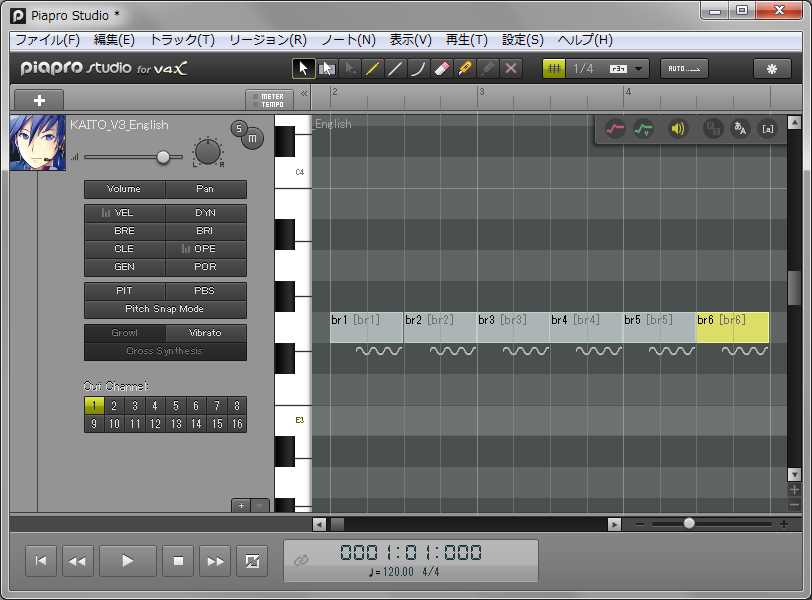Select the curve line tool

(x=418, y=69)
